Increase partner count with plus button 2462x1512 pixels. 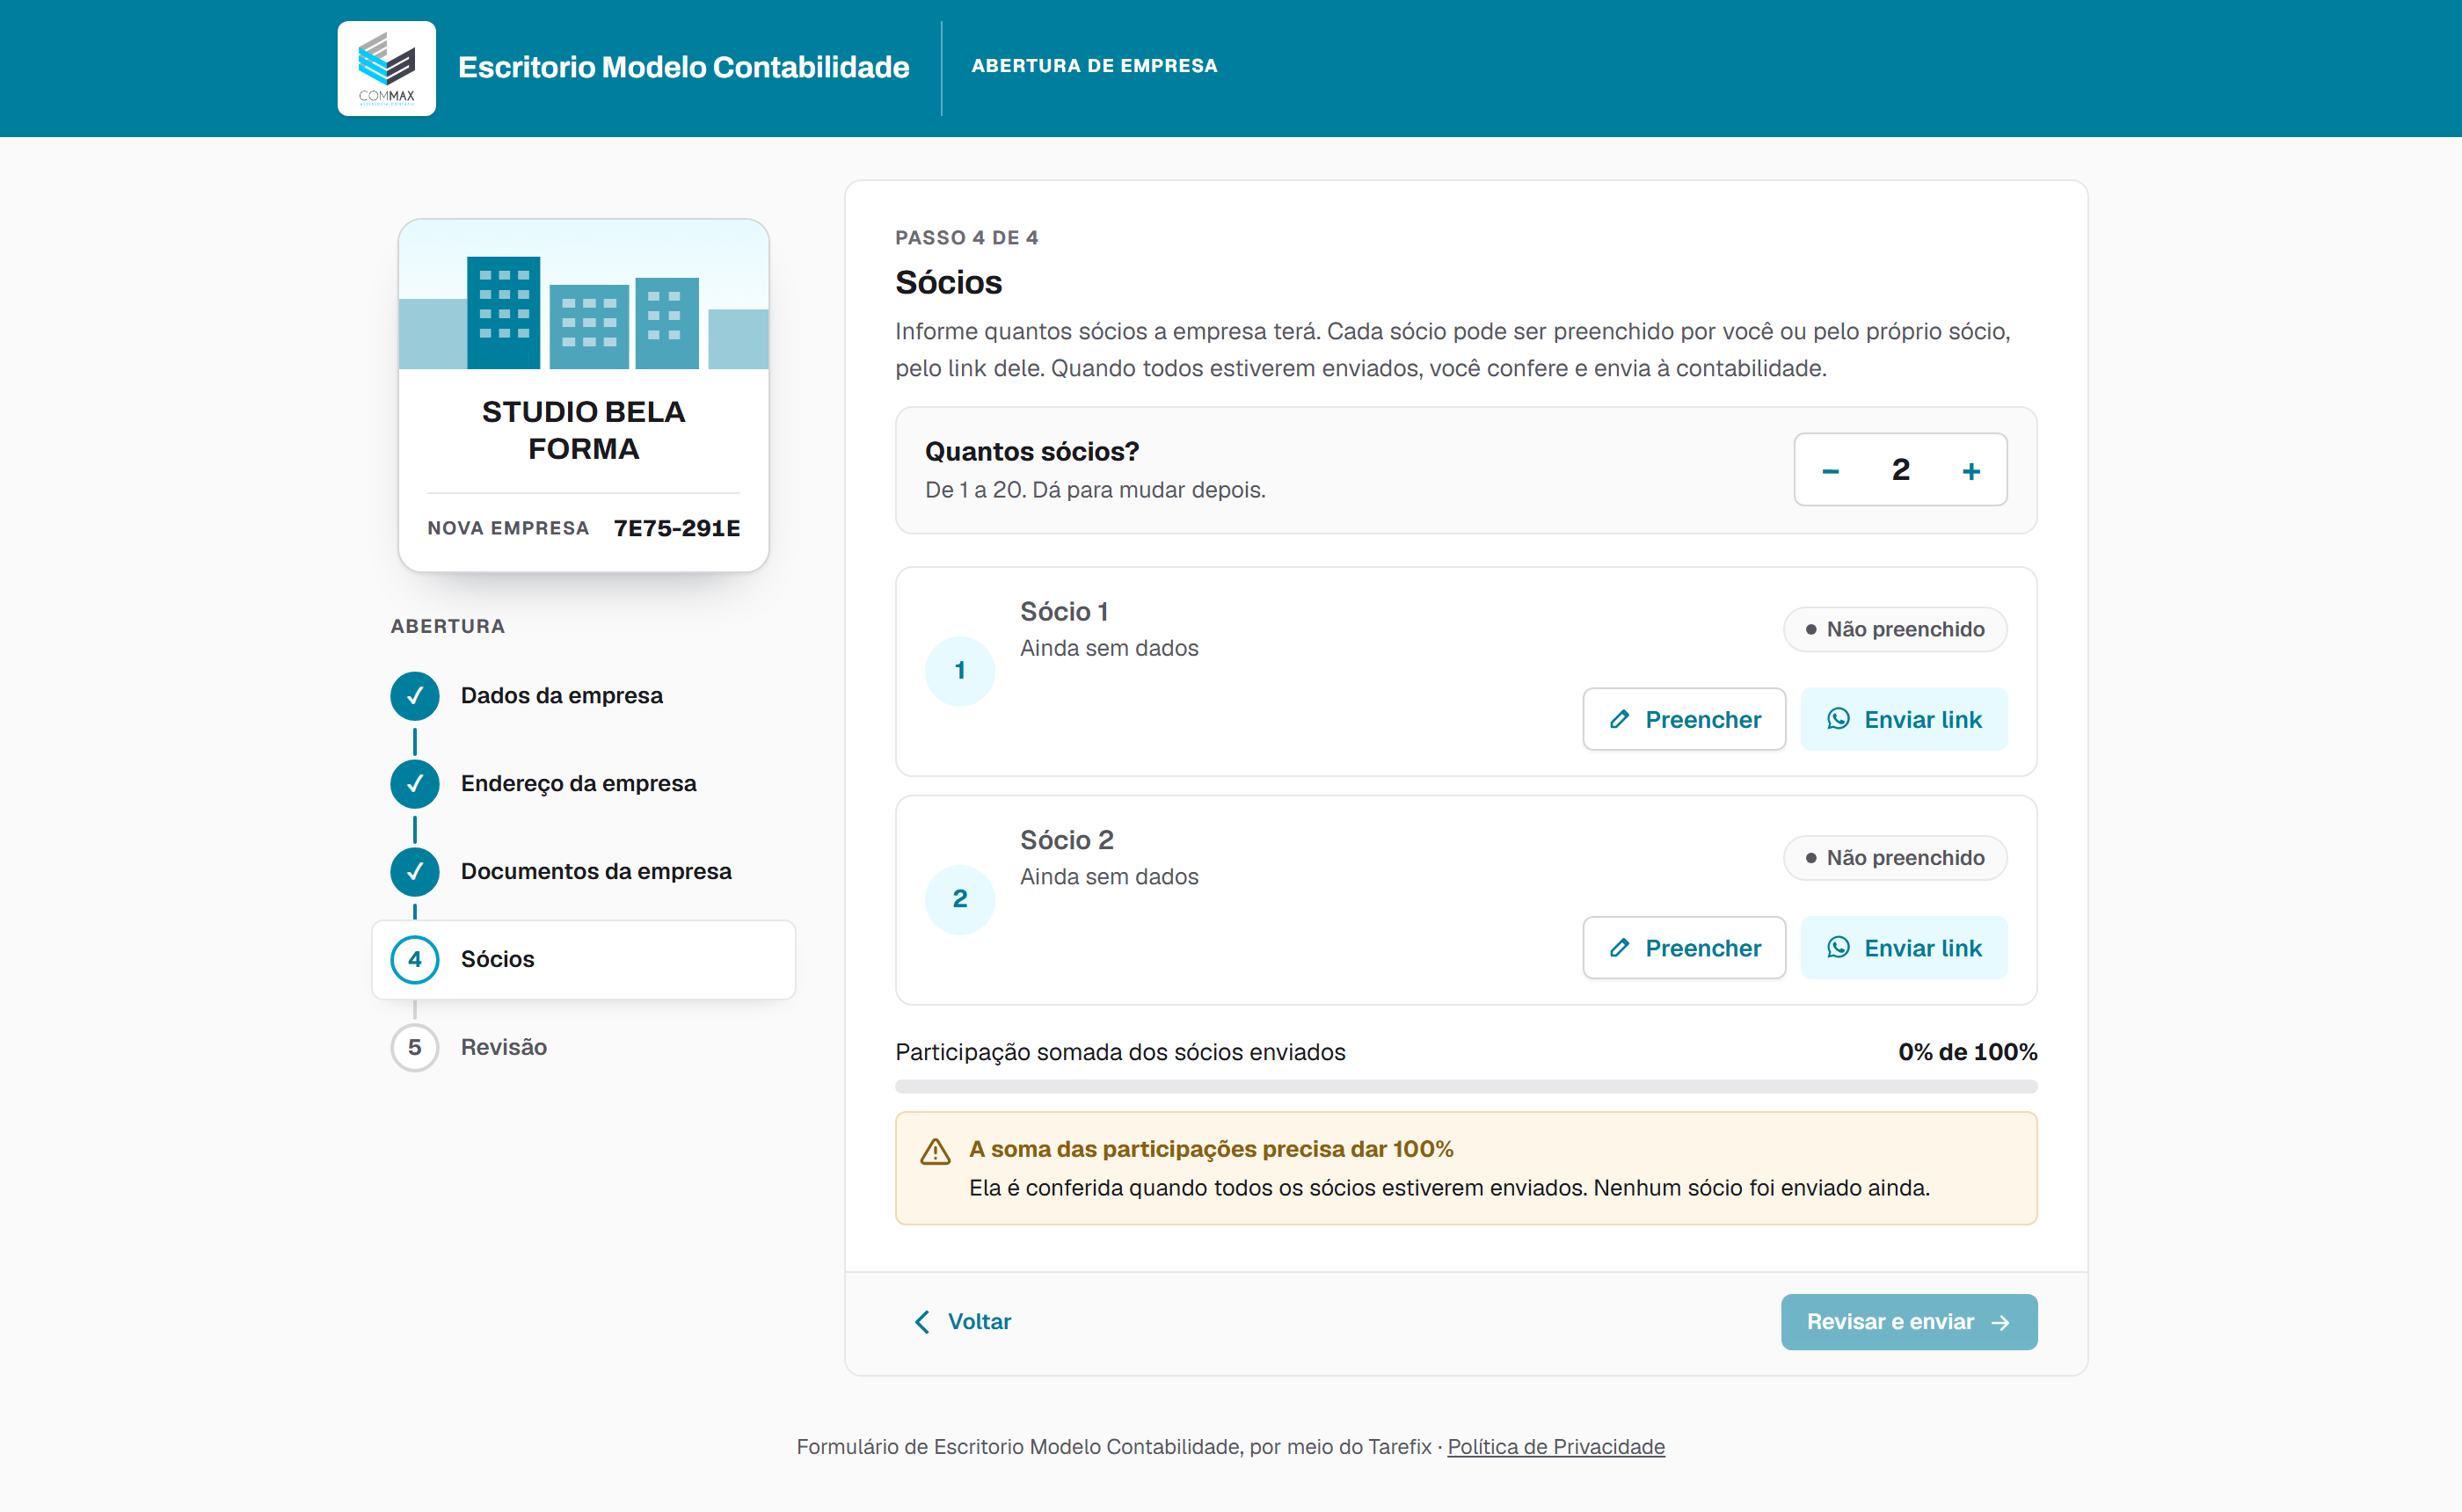1970,470
